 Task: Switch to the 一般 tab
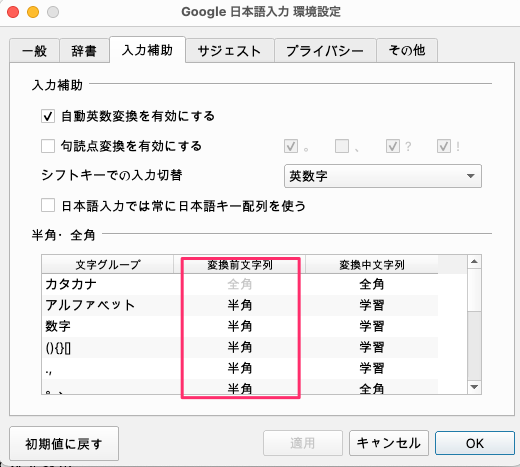[34, 51]
